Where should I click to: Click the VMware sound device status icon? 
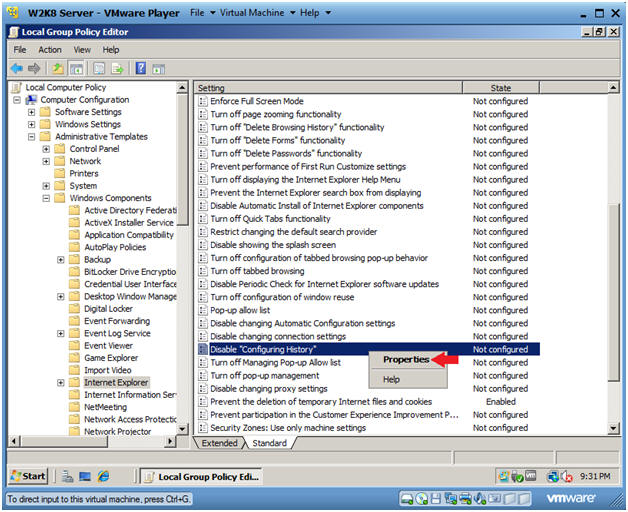pyautogui.click(x=479, y=499)
